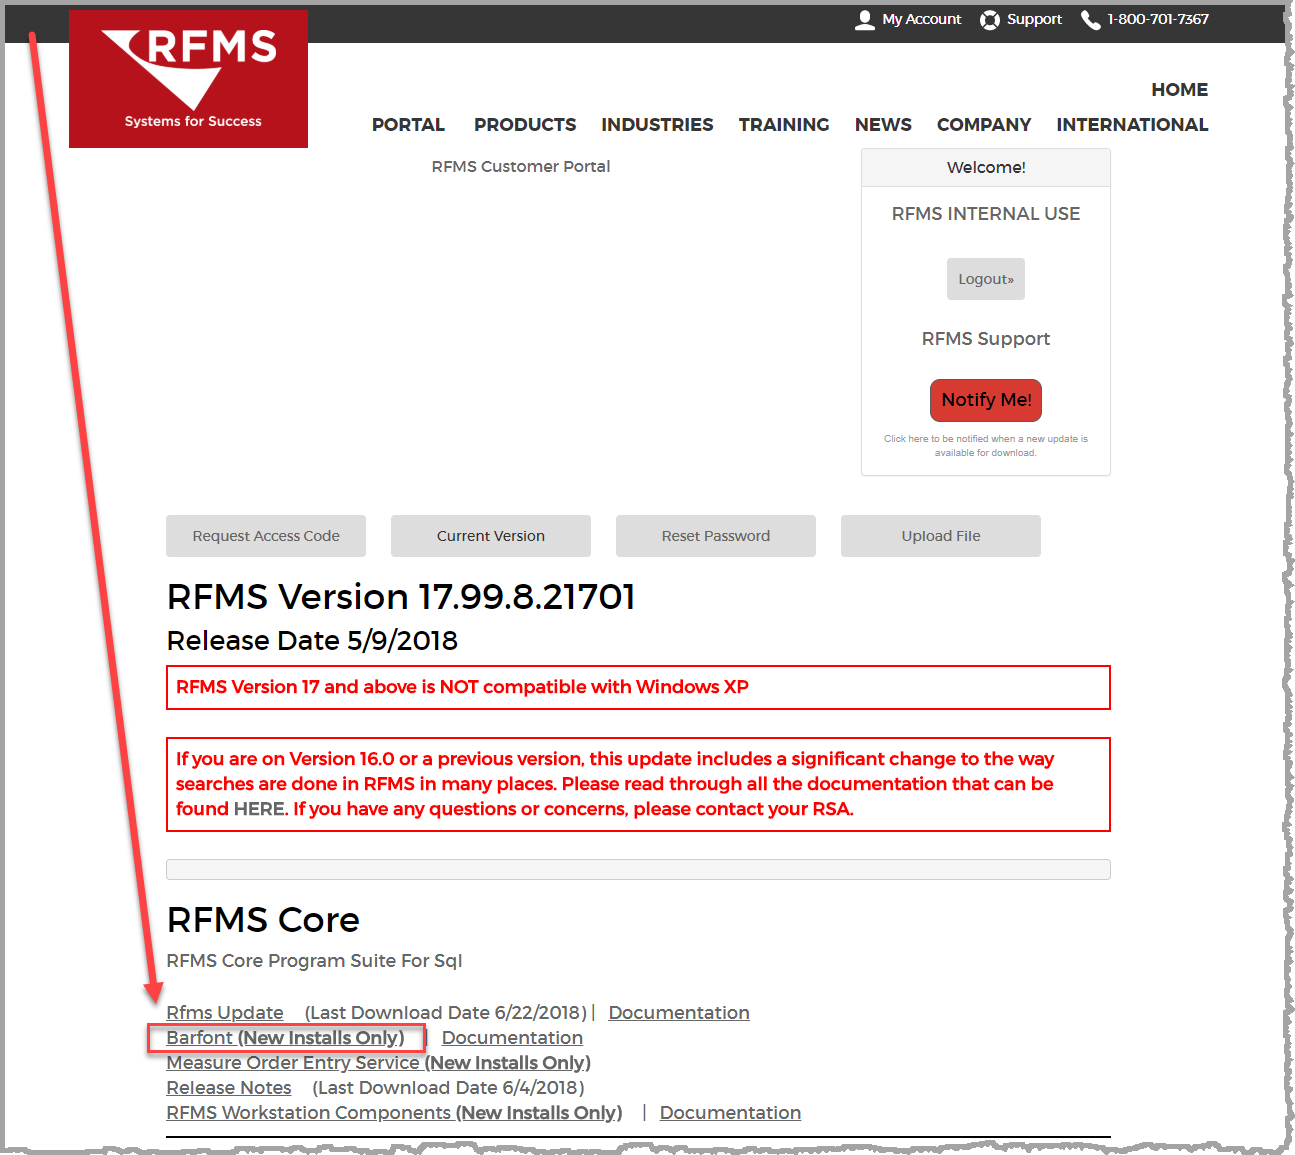Click the My Account person icon
Image resolution: width=1295 pixels, height=1155 pixels.
[x=865, y=20]
